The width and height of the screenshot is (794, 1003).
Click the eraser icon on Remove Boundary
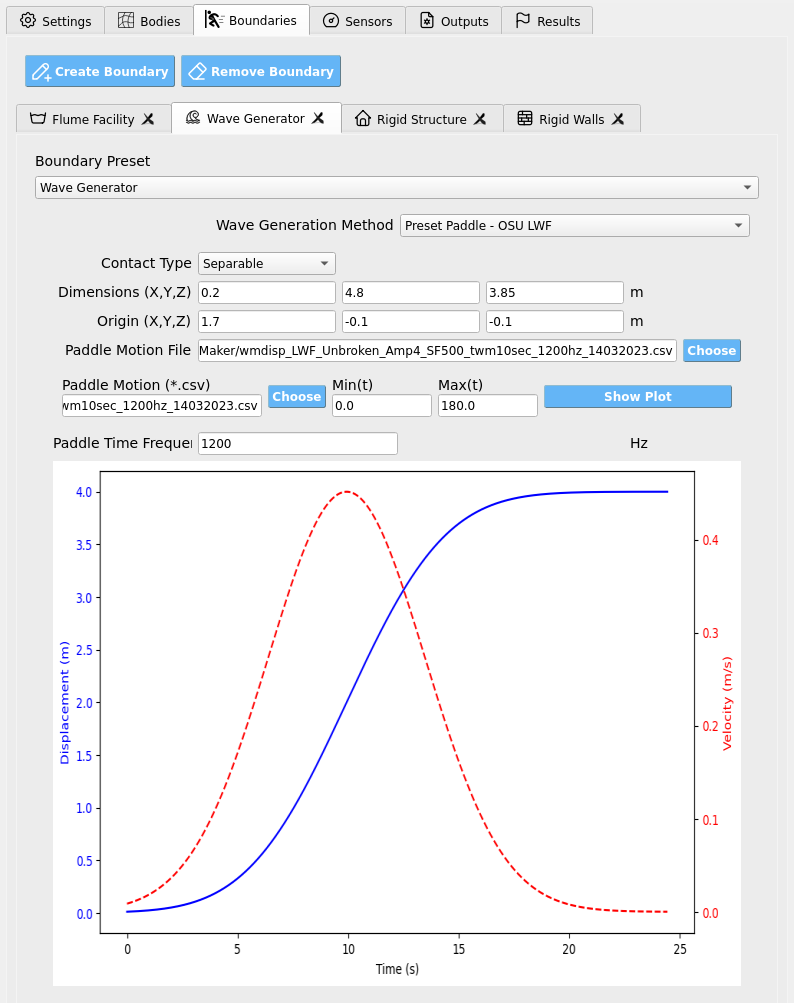click(x=198, y=71)
